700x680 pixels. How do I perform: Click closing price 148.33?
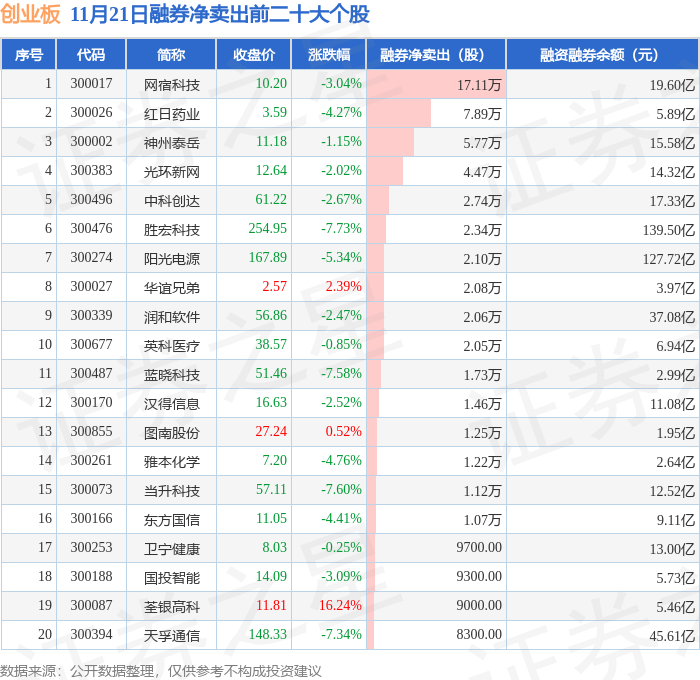click(x=267, y=635)
